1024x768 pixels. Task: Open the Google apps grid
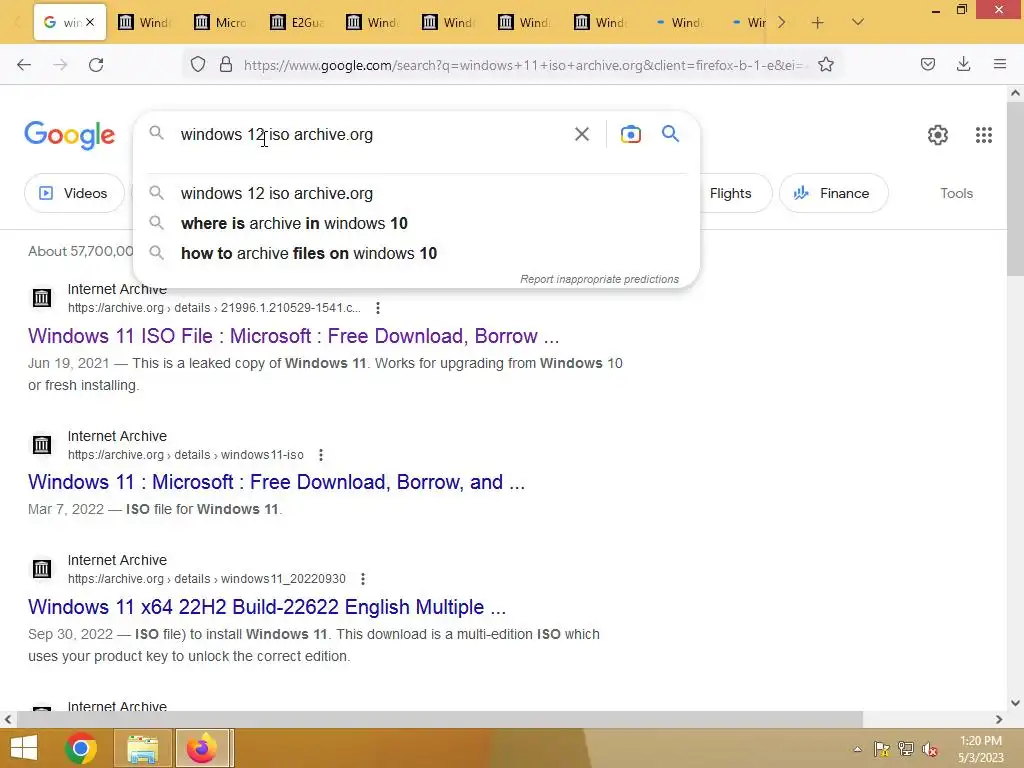coord(984,135)
